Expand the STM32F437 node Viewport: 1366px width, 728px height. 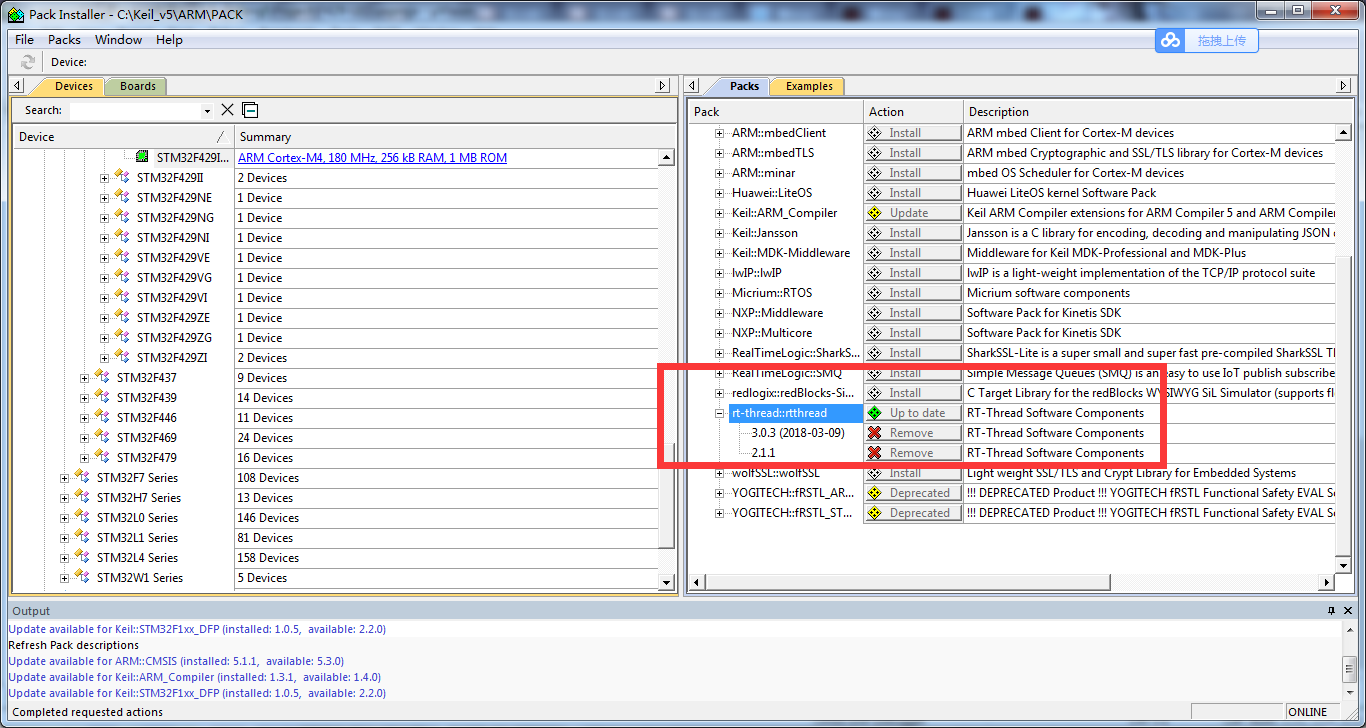85,378
